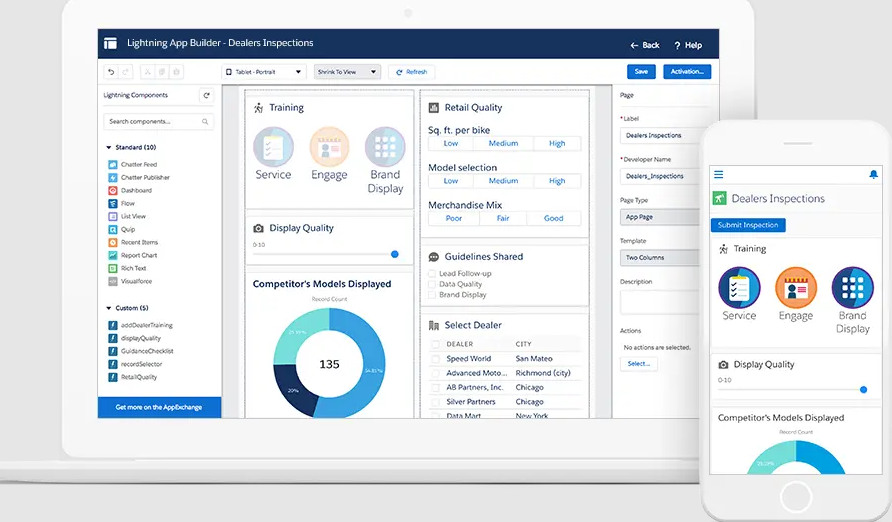892x522 pixels.
Task: Choose Low for Sq. ft. per bike
Action: point(451,143)
